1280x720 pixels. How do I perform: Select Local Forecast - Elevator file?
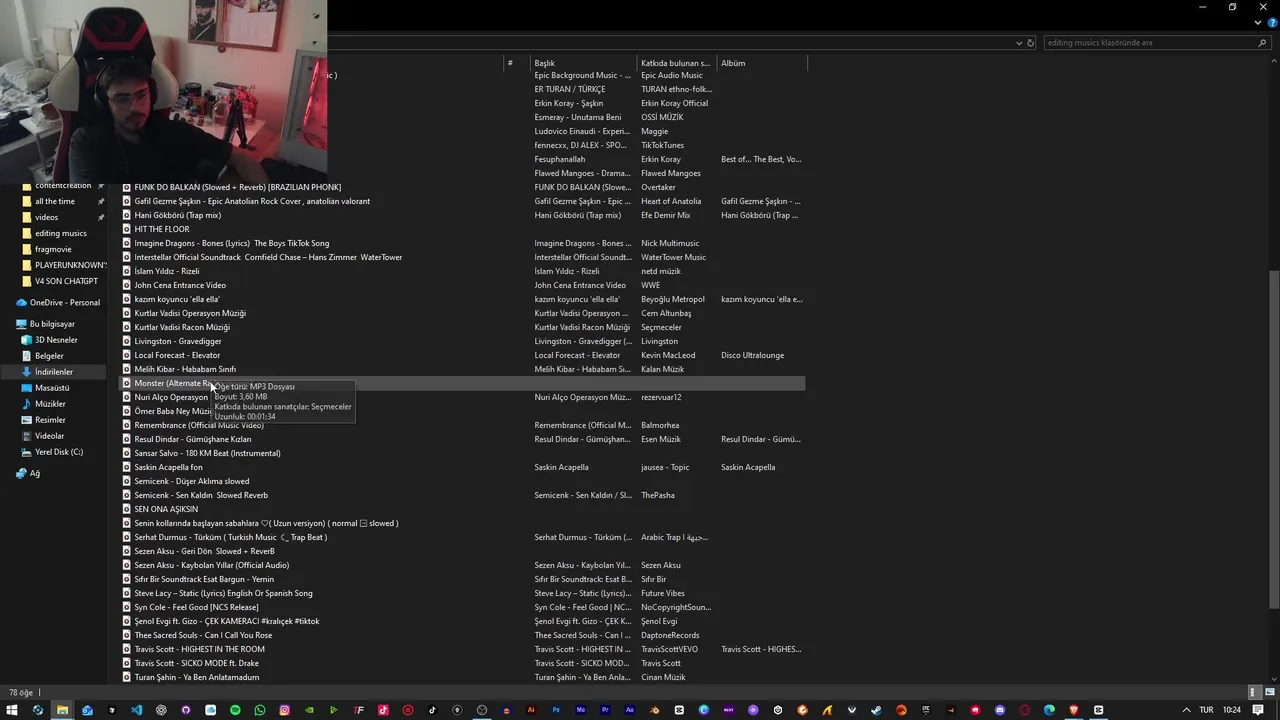[x=177, y=355]
